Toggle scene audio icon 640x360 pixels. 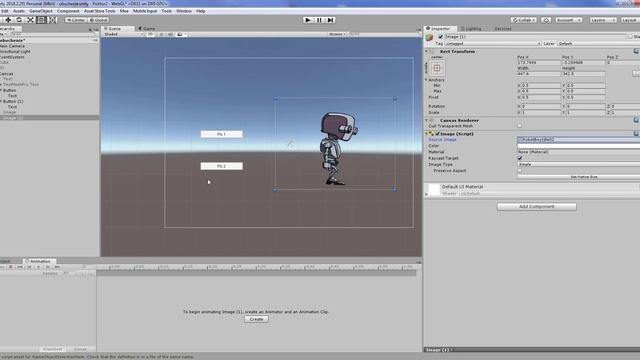(x=170, y=34)
